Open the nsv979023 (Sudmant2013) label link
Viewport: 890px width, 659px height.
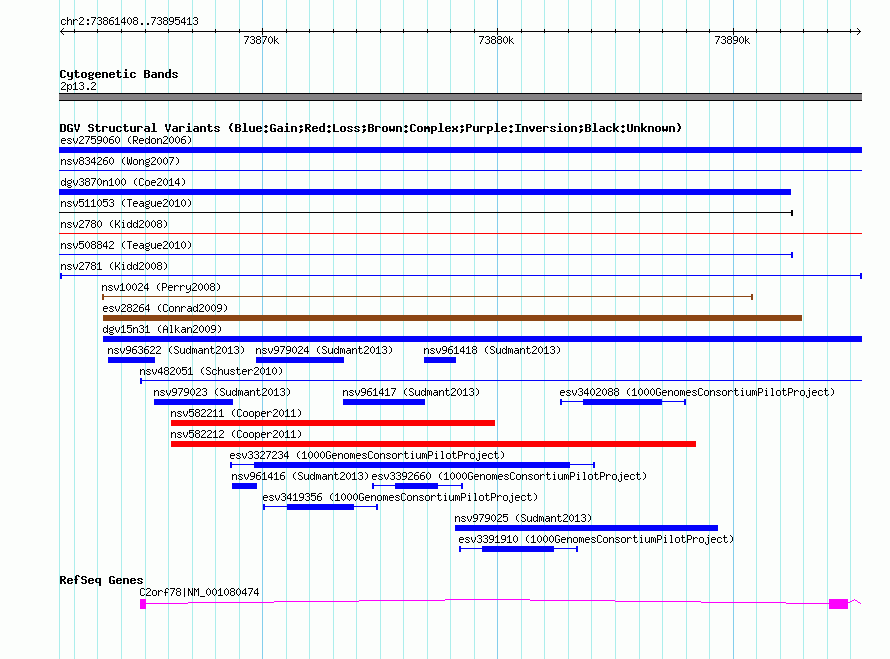pos(222,392)
